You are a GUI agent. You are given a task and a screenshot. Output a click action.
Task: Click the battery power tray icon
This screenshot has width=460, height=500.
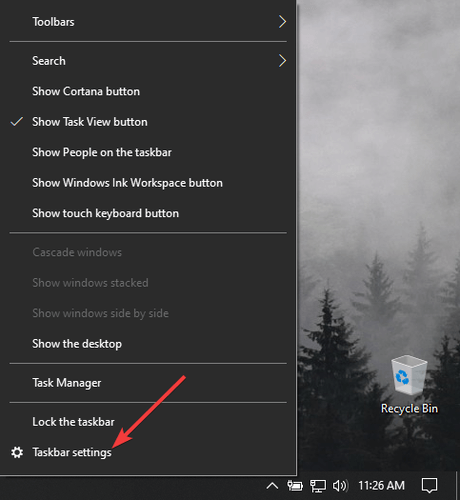pos(295,486)
